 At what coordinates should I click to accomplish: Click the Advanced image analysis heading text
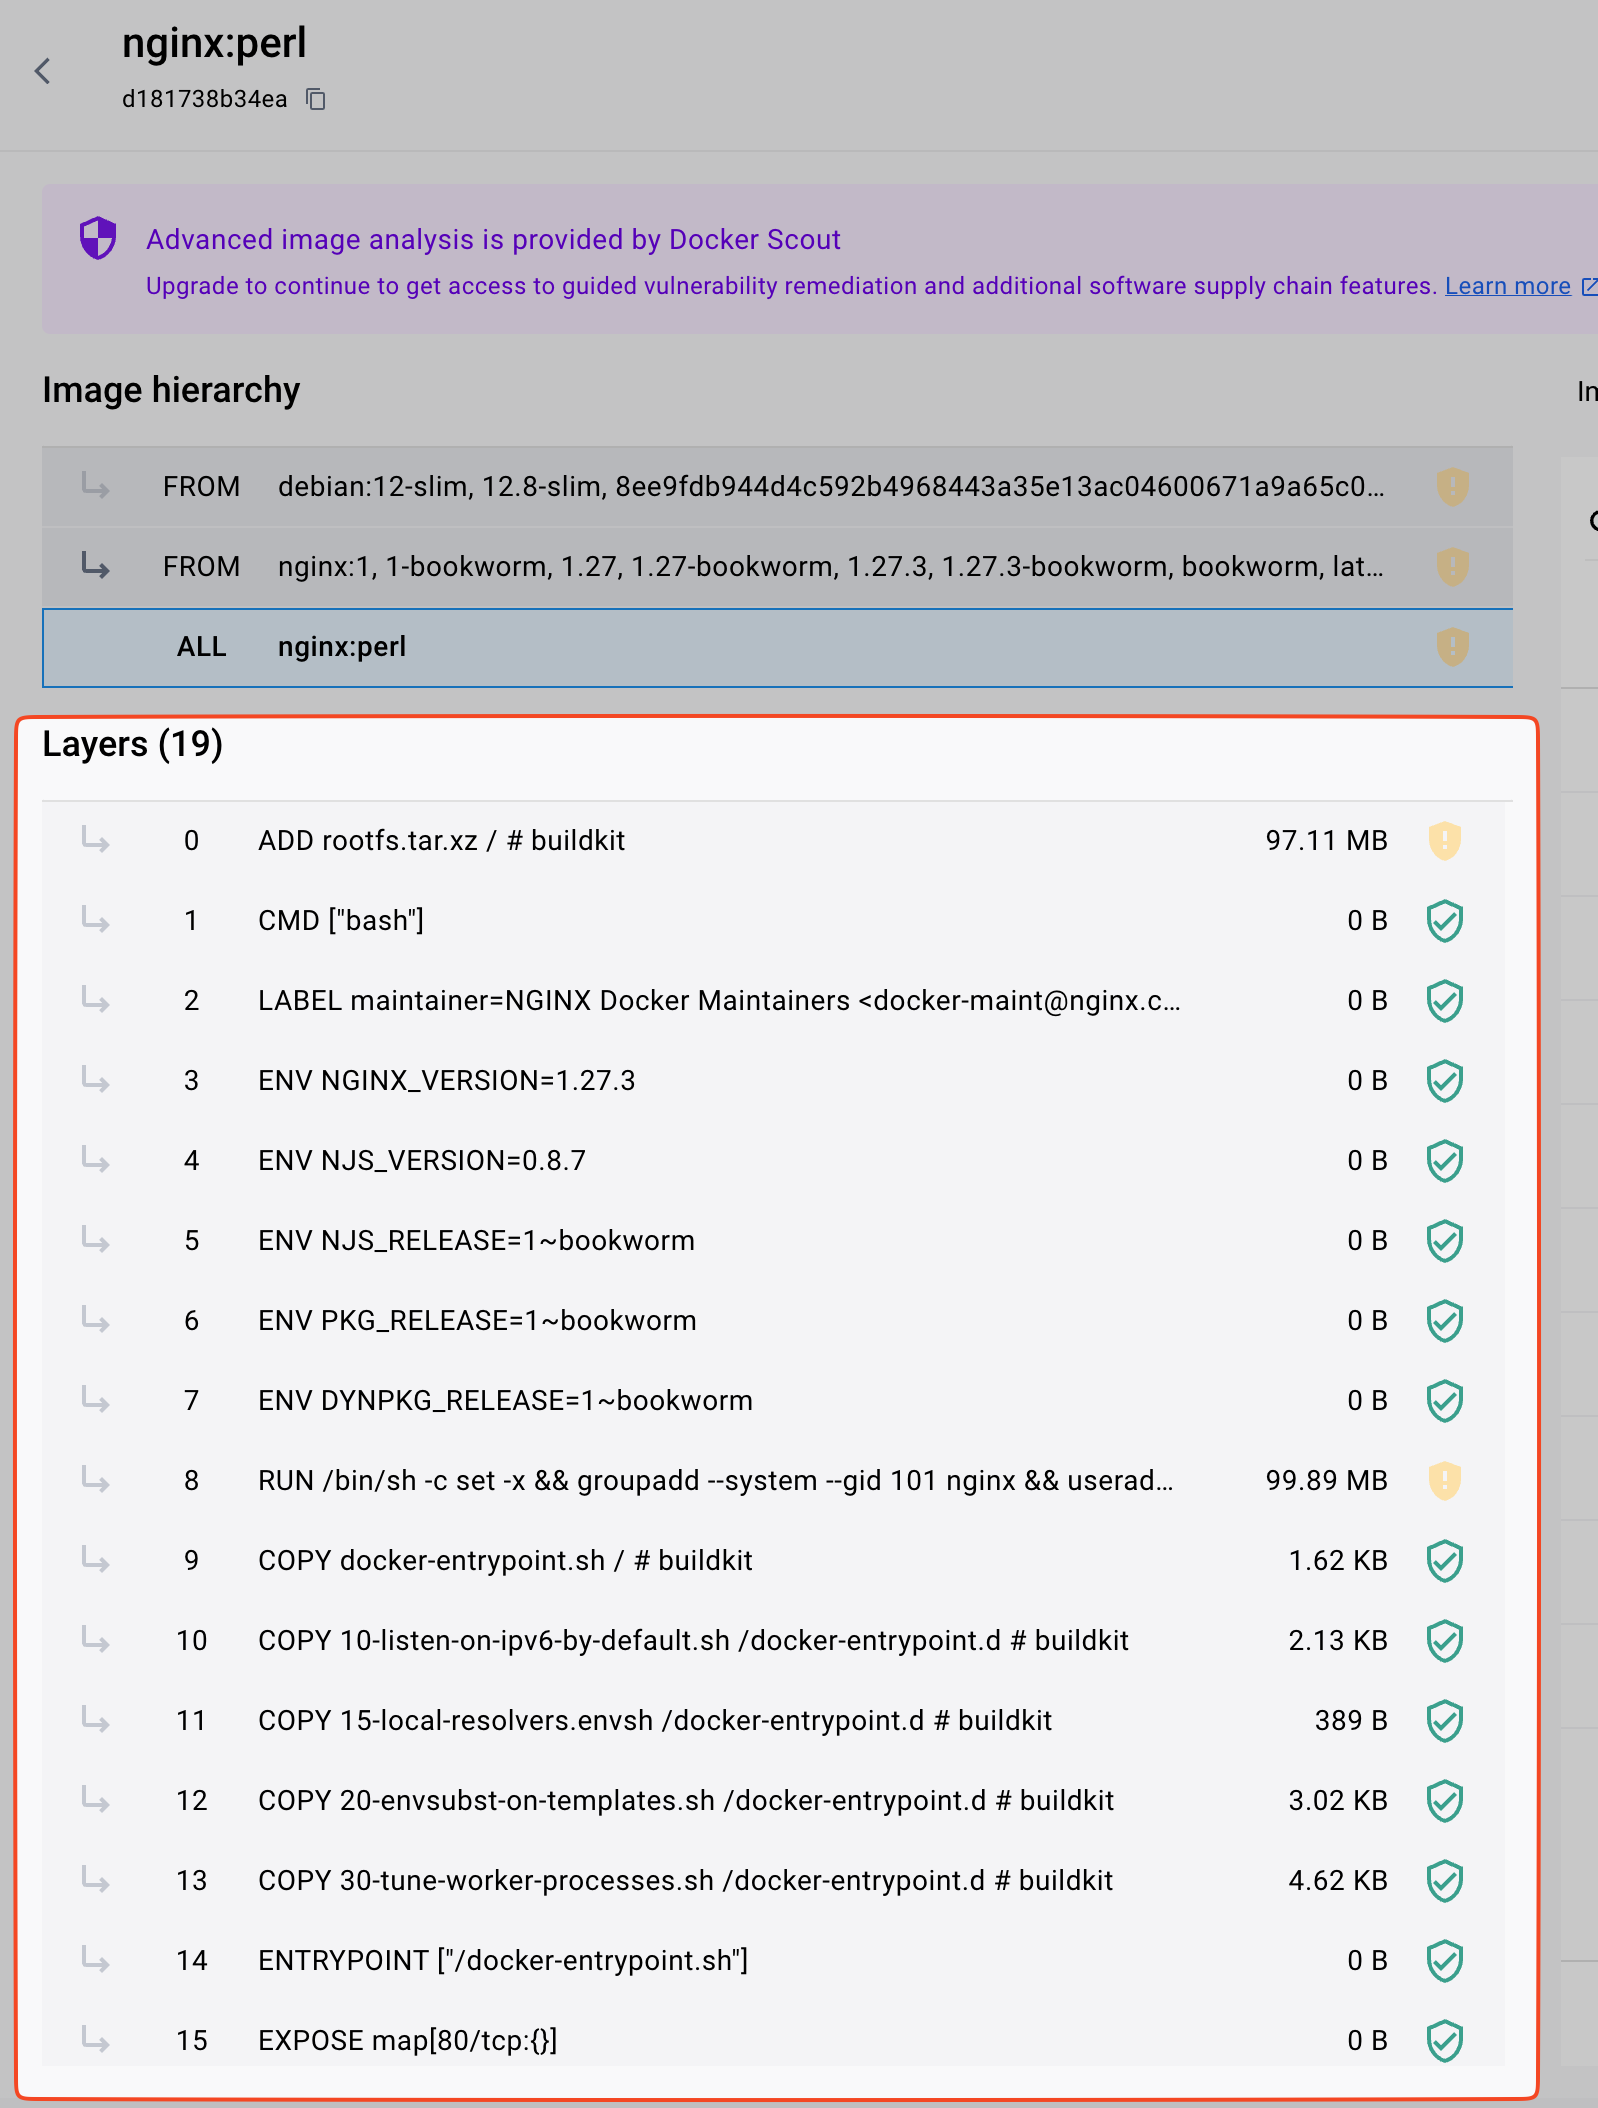[x=493, y=240]
